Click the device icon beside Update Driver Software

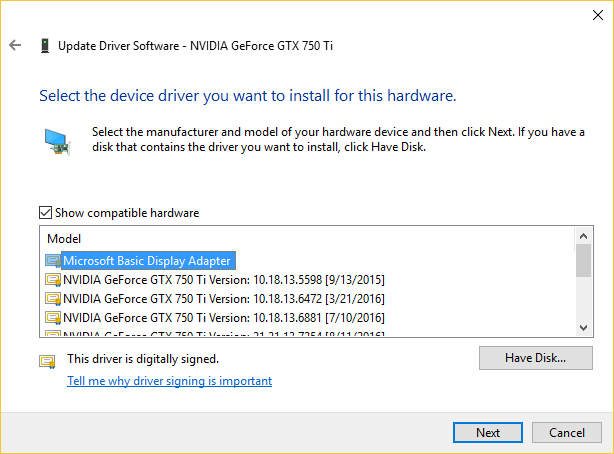click(45, 46)
